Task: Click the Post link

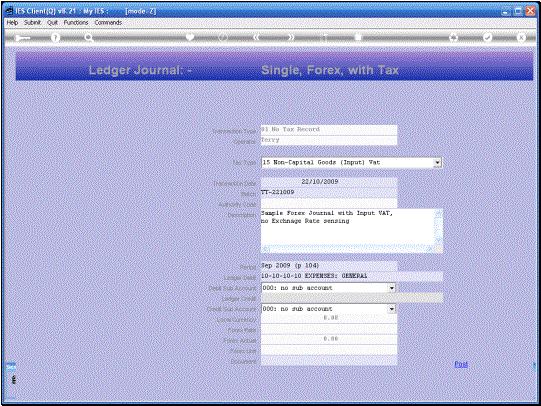Action: click(461, 364)
